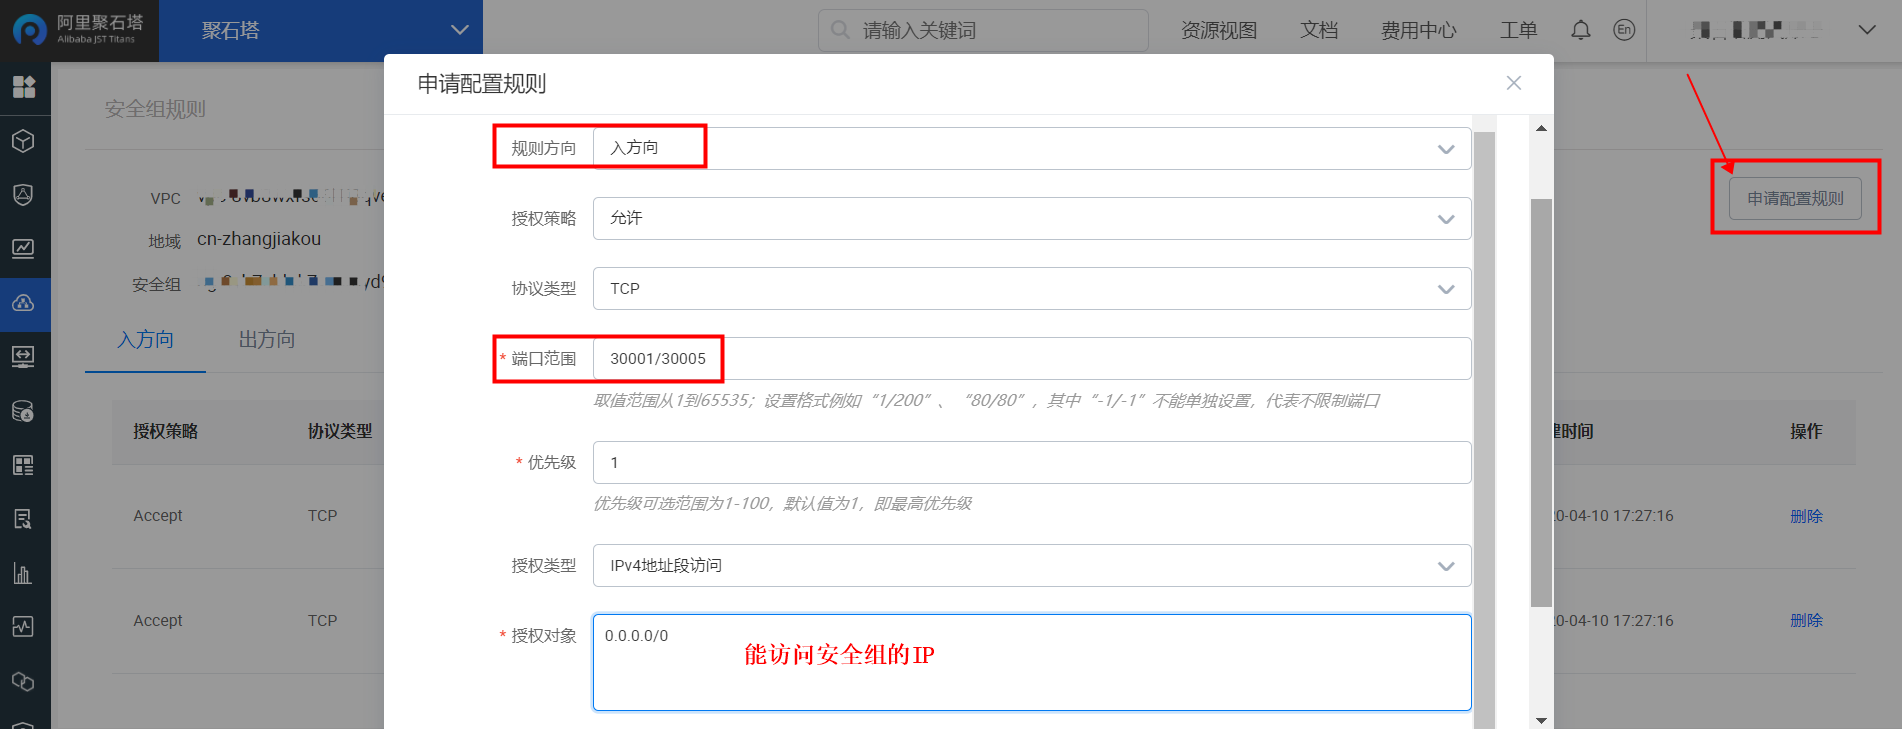Open the 授权策略 dropdown showing 允许
This screenshot has height=729, width=1902.
(x=1031, y=218)
